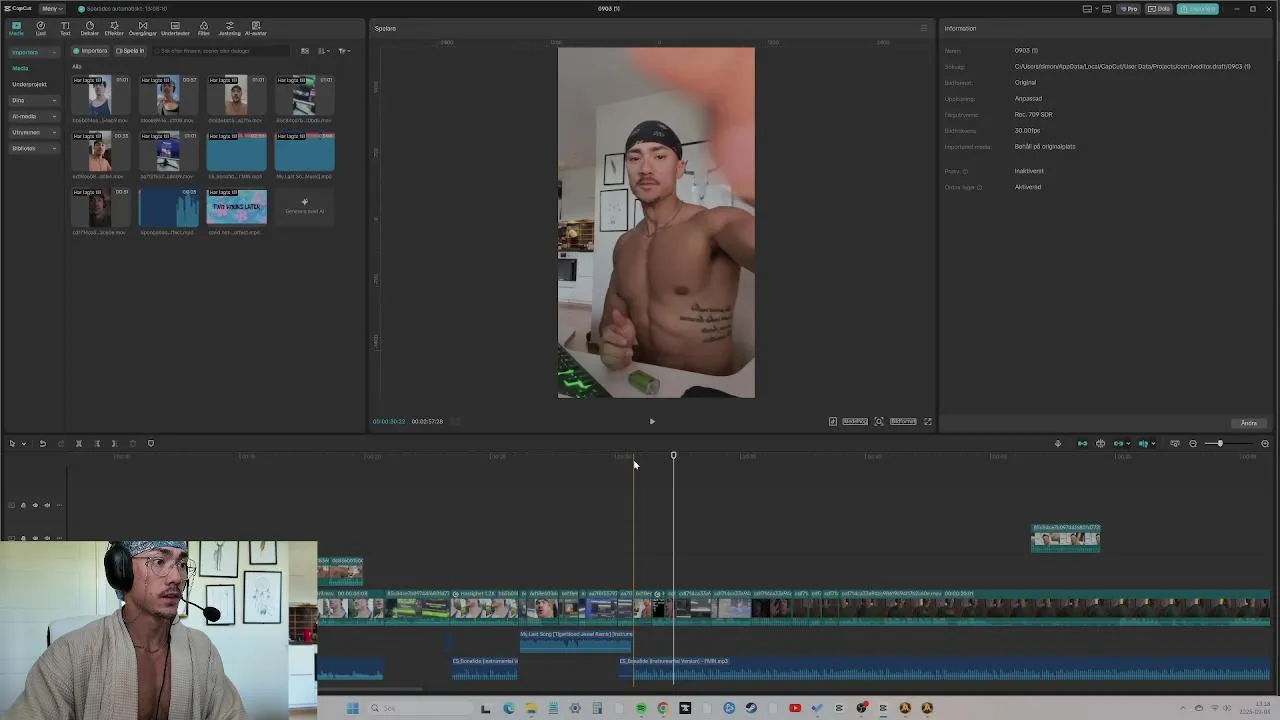The image size is (1280, 720).
Task: Click the Importera button
Action: pos(90,51)
